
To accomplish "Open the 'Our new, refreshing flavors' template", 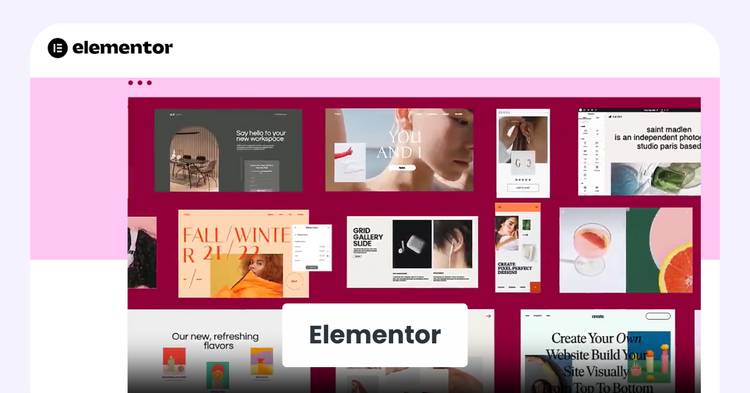I will [219, 351].
